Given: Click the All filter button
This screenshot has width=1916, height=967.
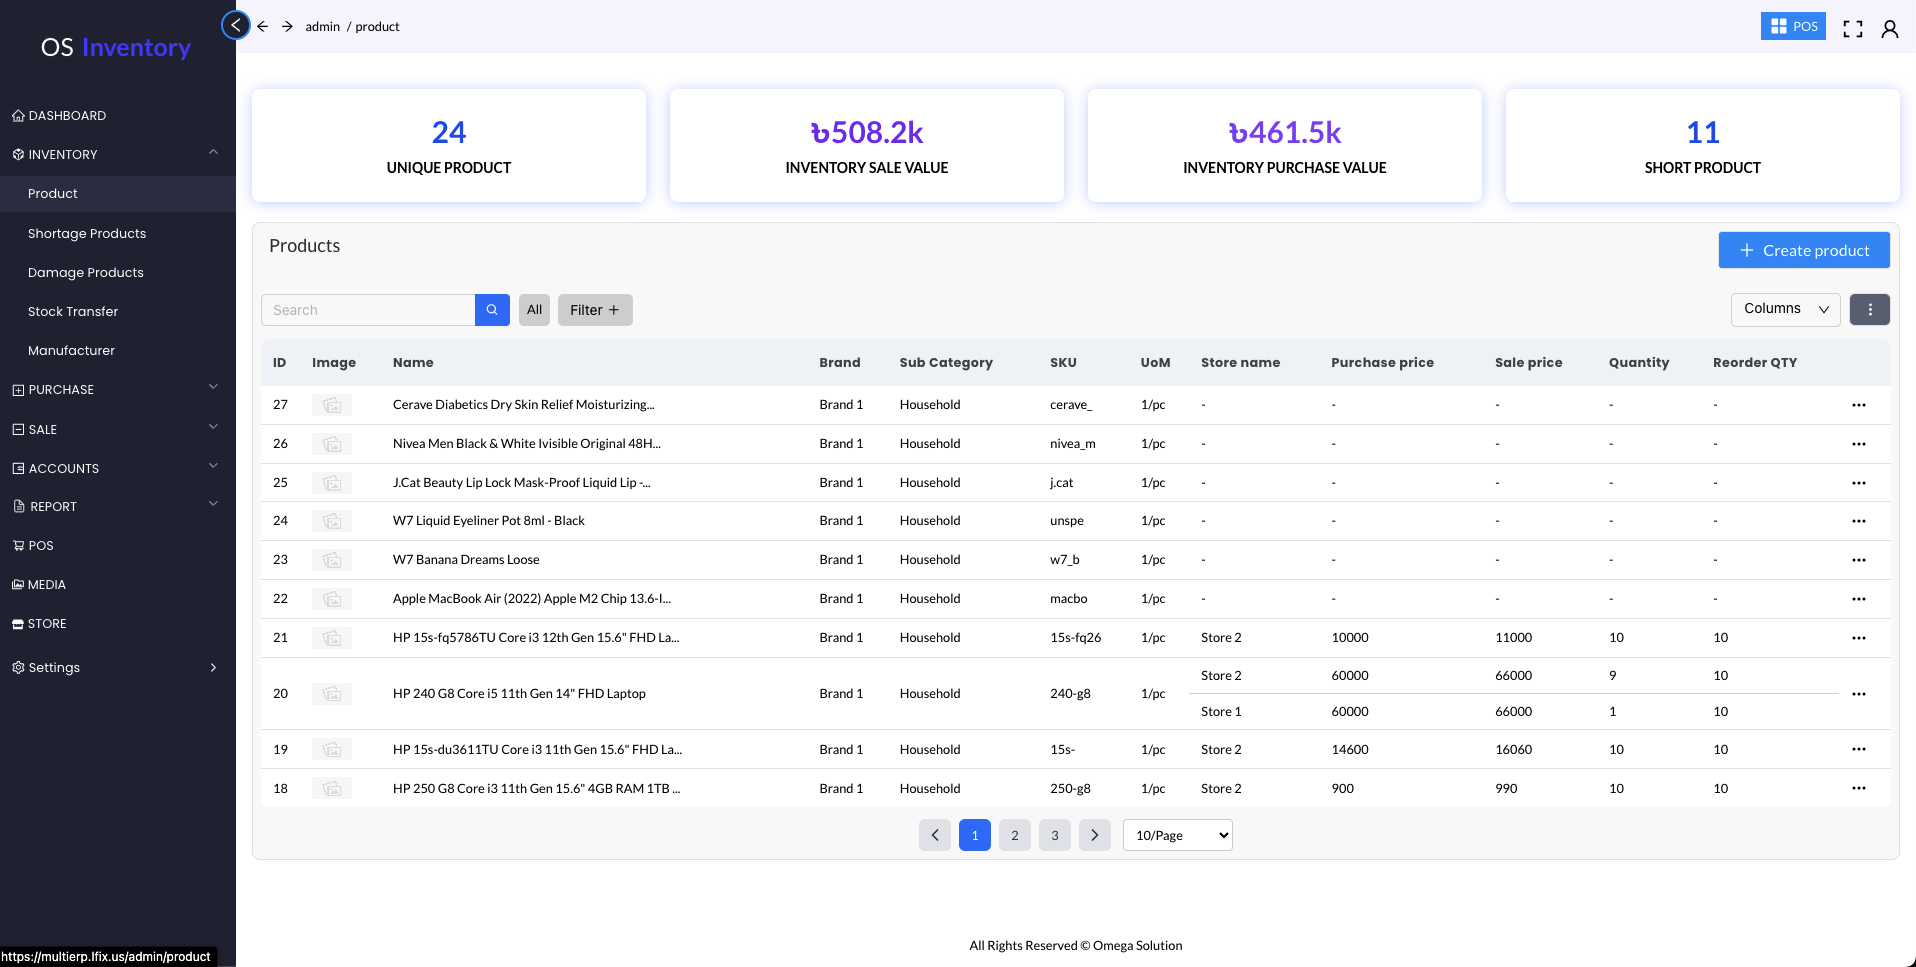Looking at the screenshot, I should click(534, 310).
